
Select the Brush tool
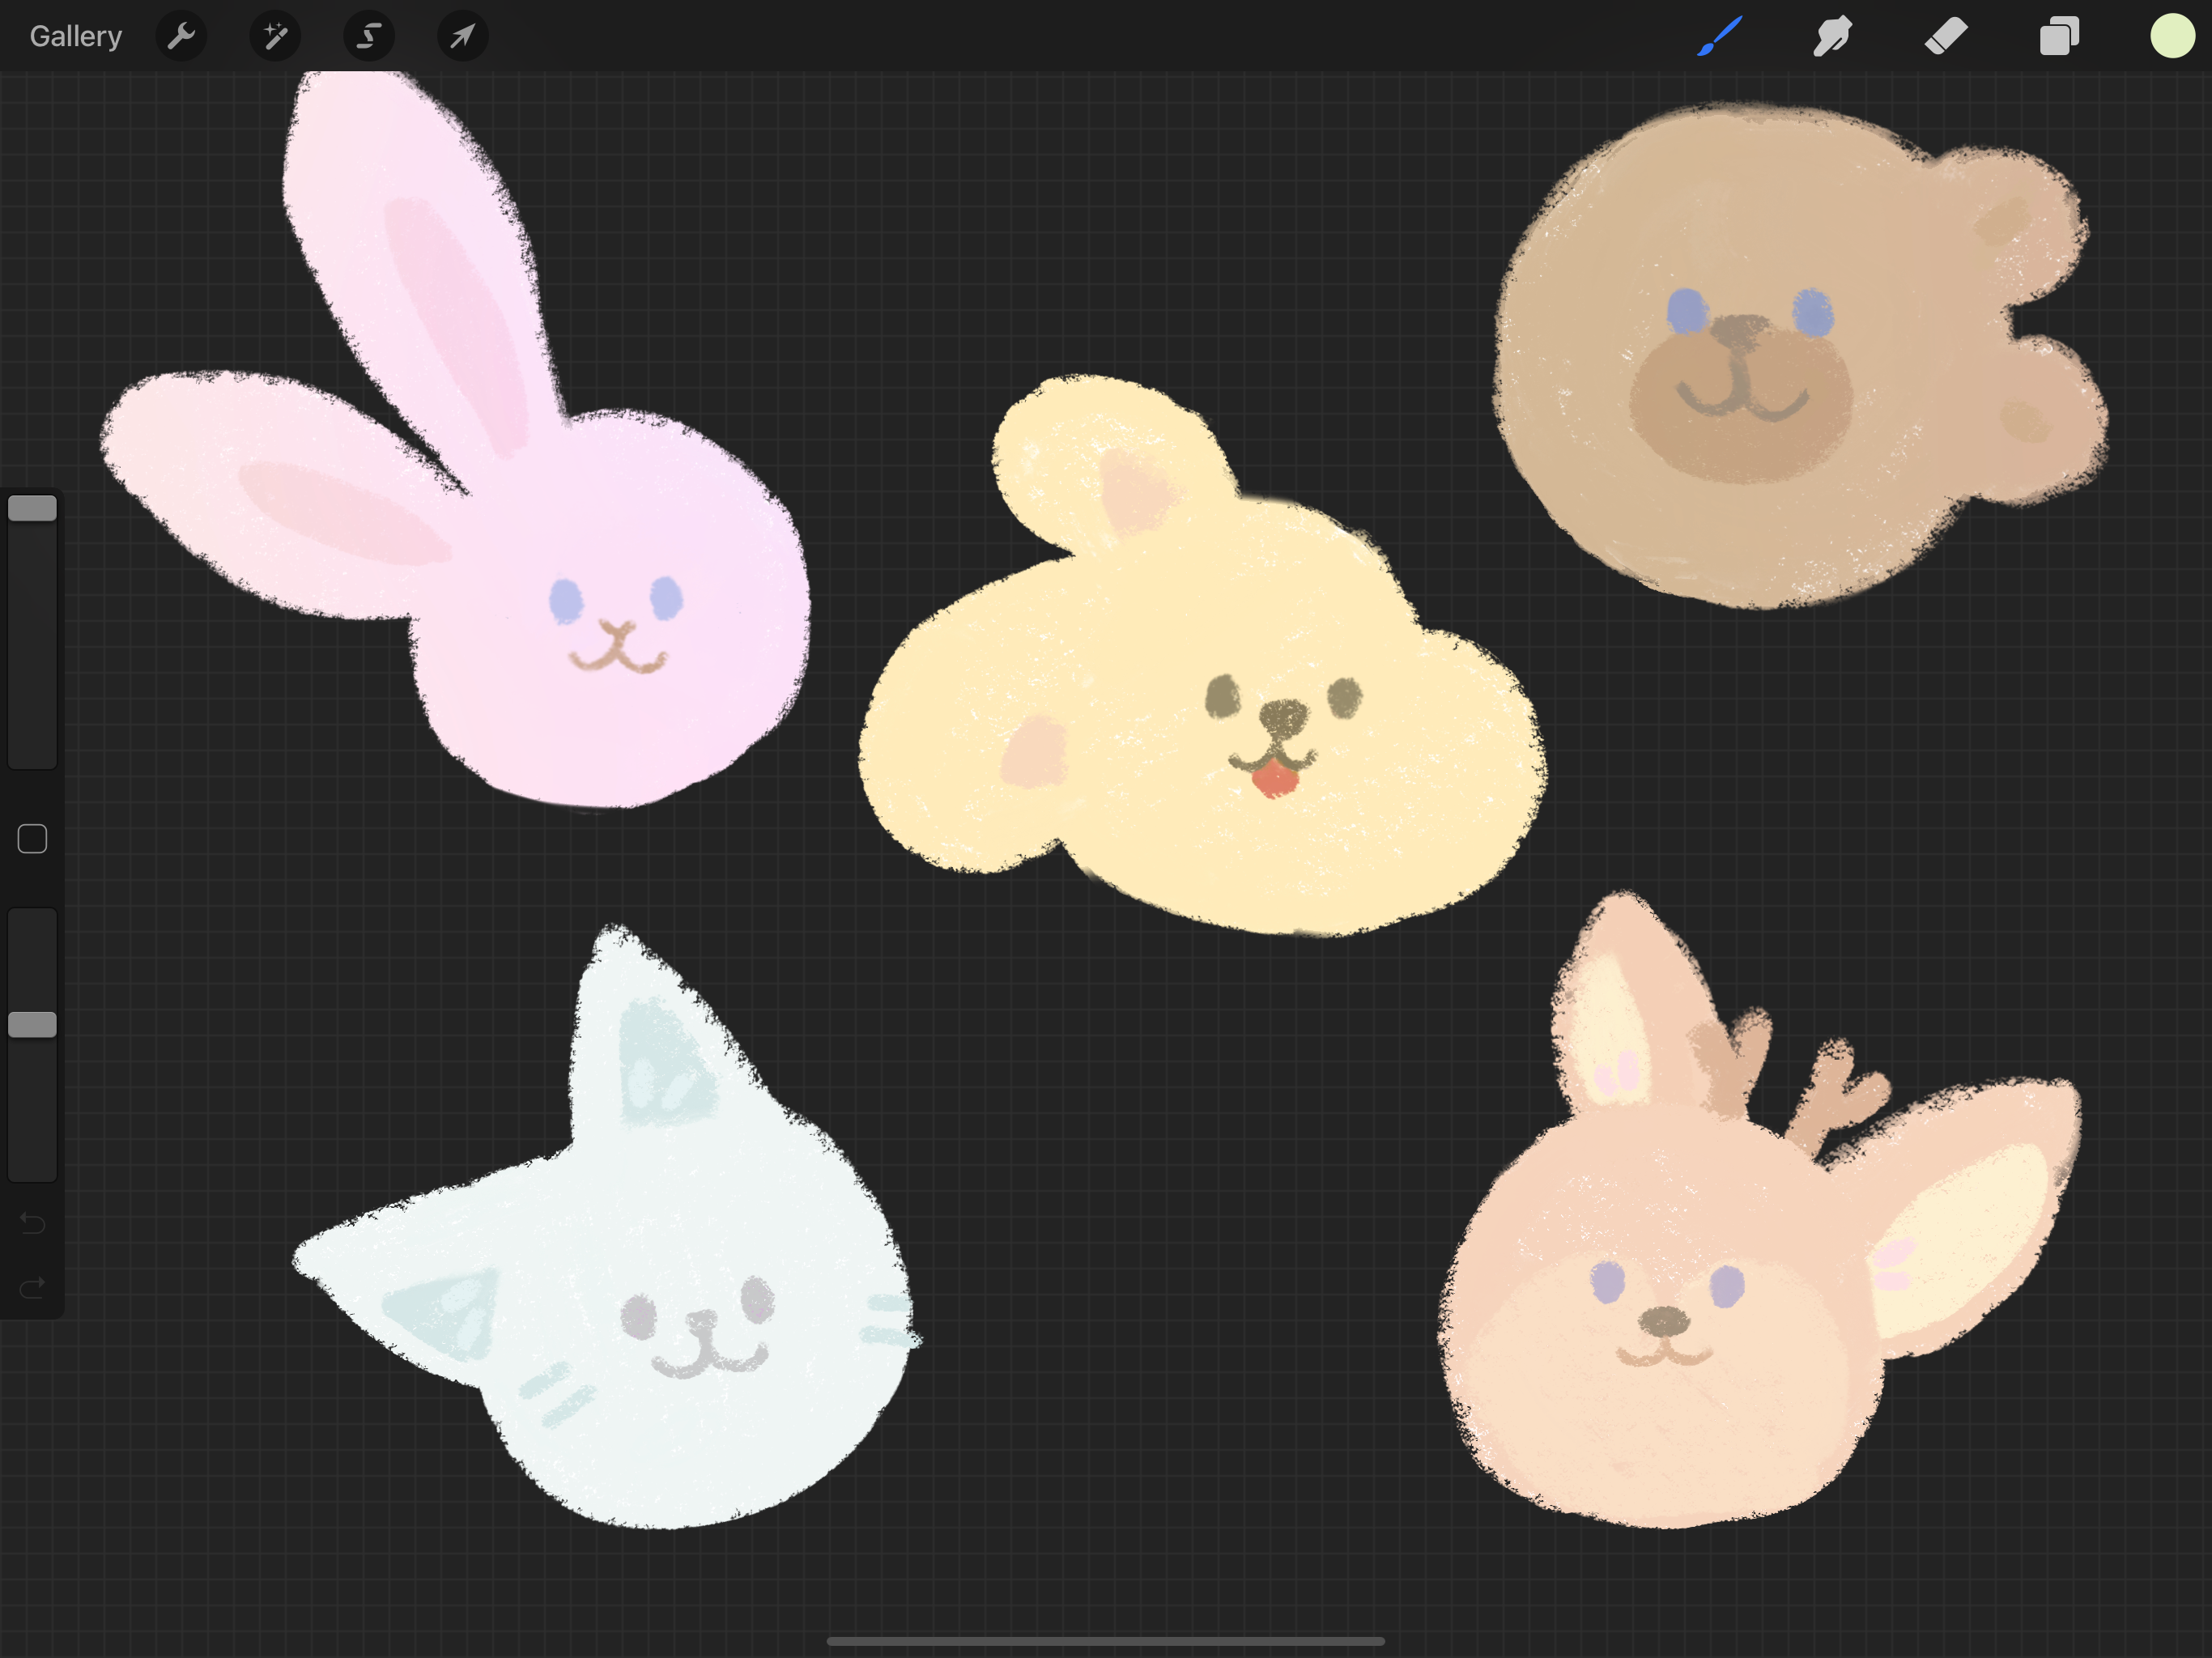(1720, 36)
